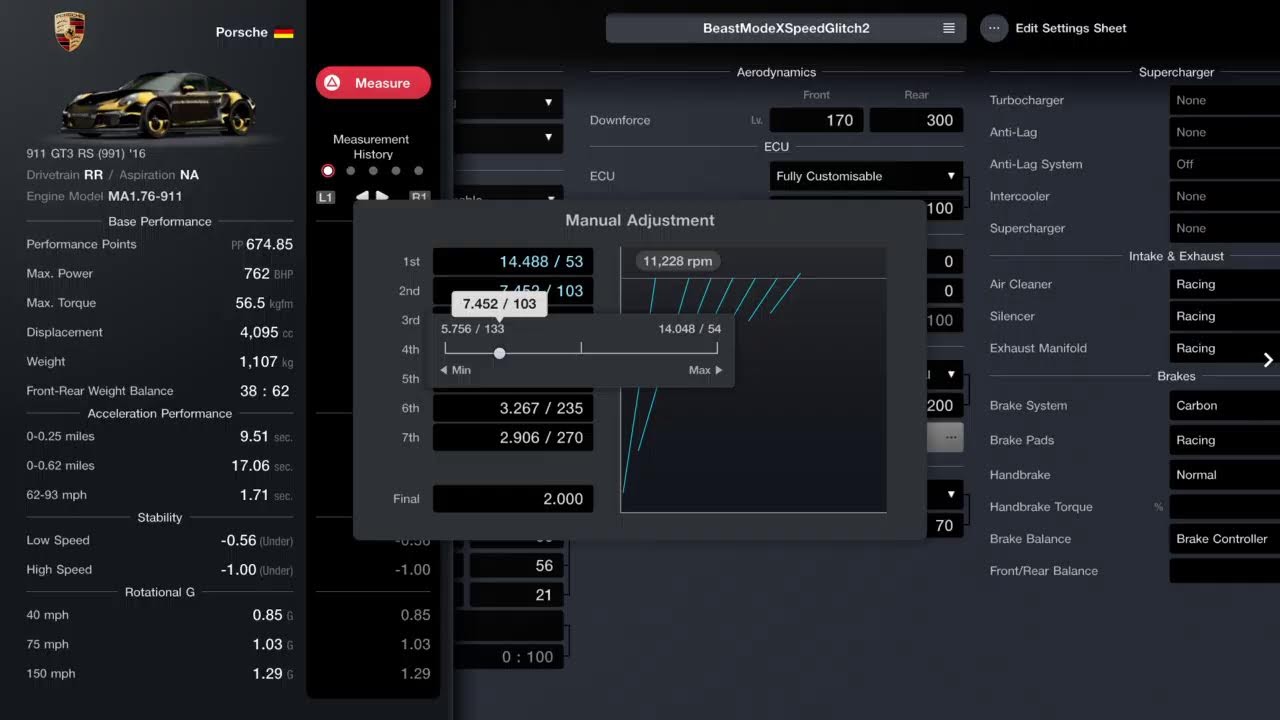Select the third measurement history dot
The height and width of the screenshot is (720, 1280).
tap(373, 171)
